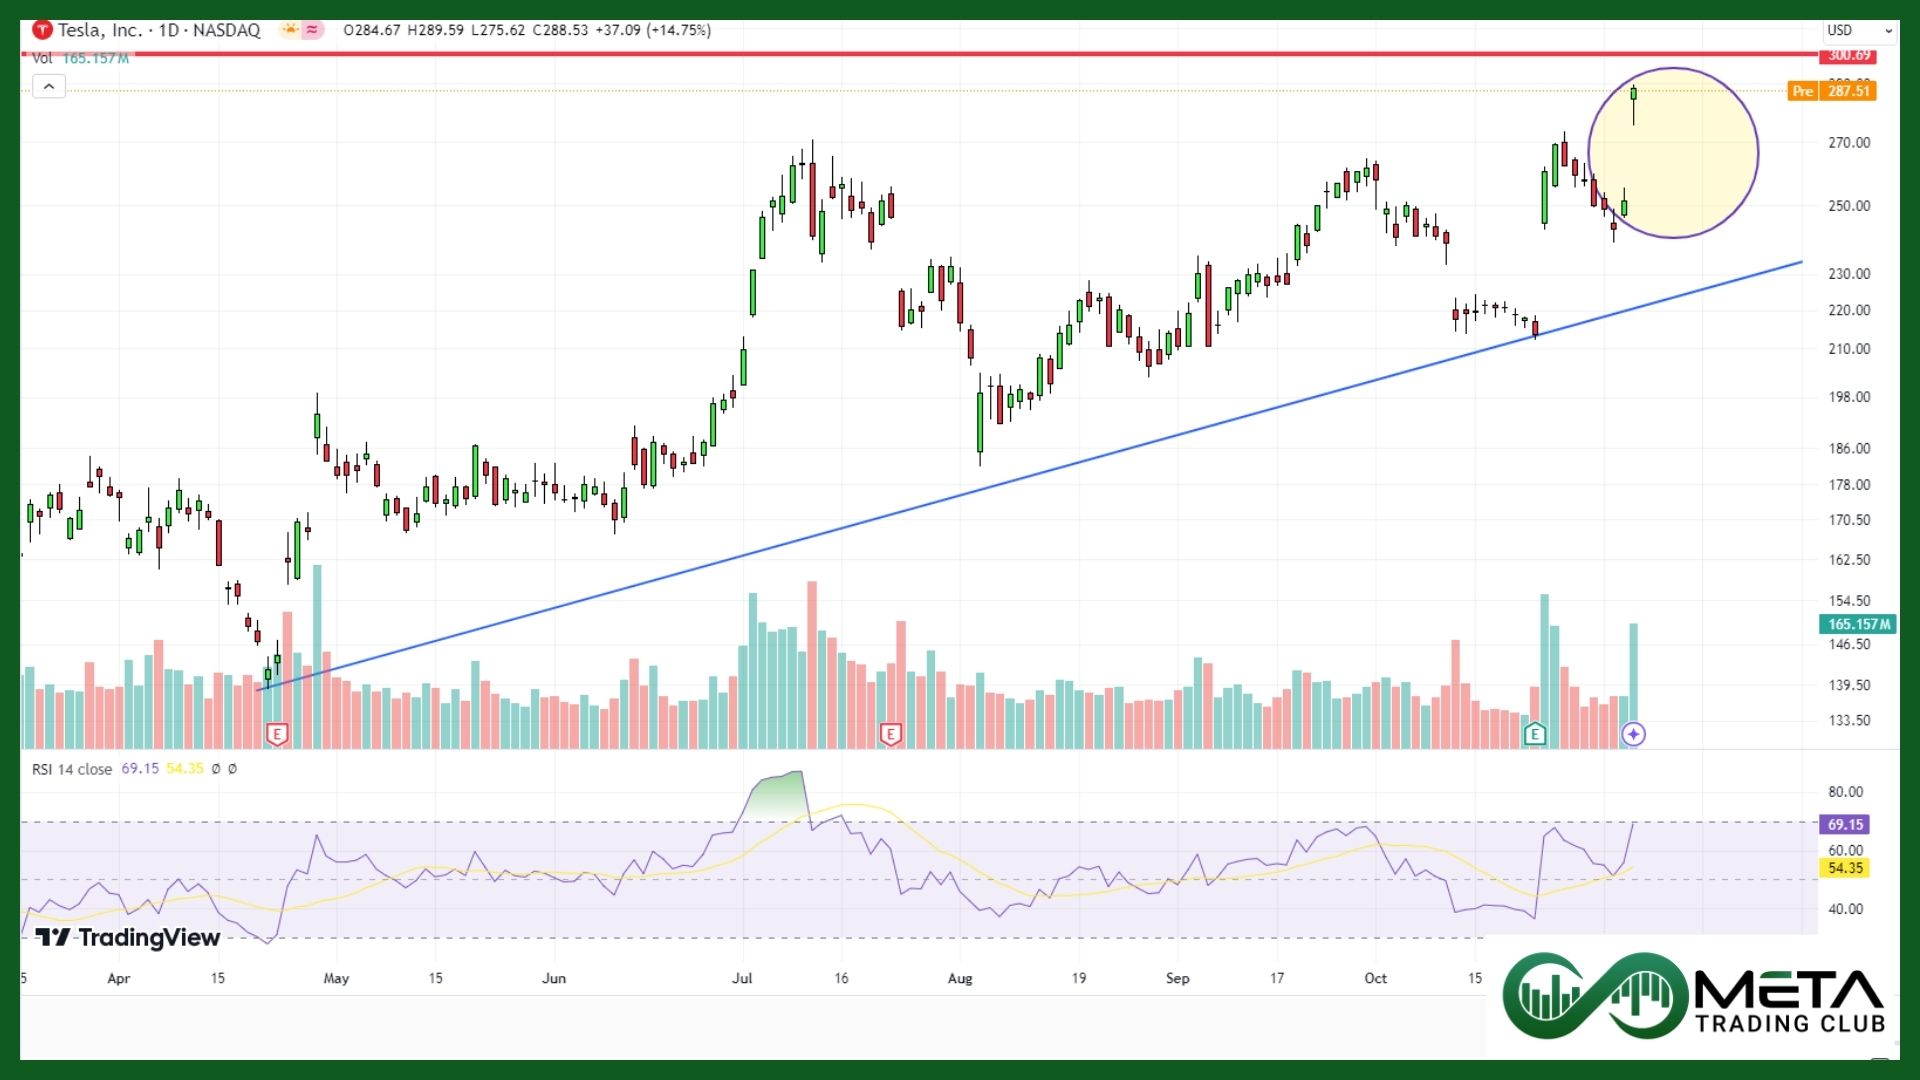Click the 210.00 price axis label

tap(1849, 349)
